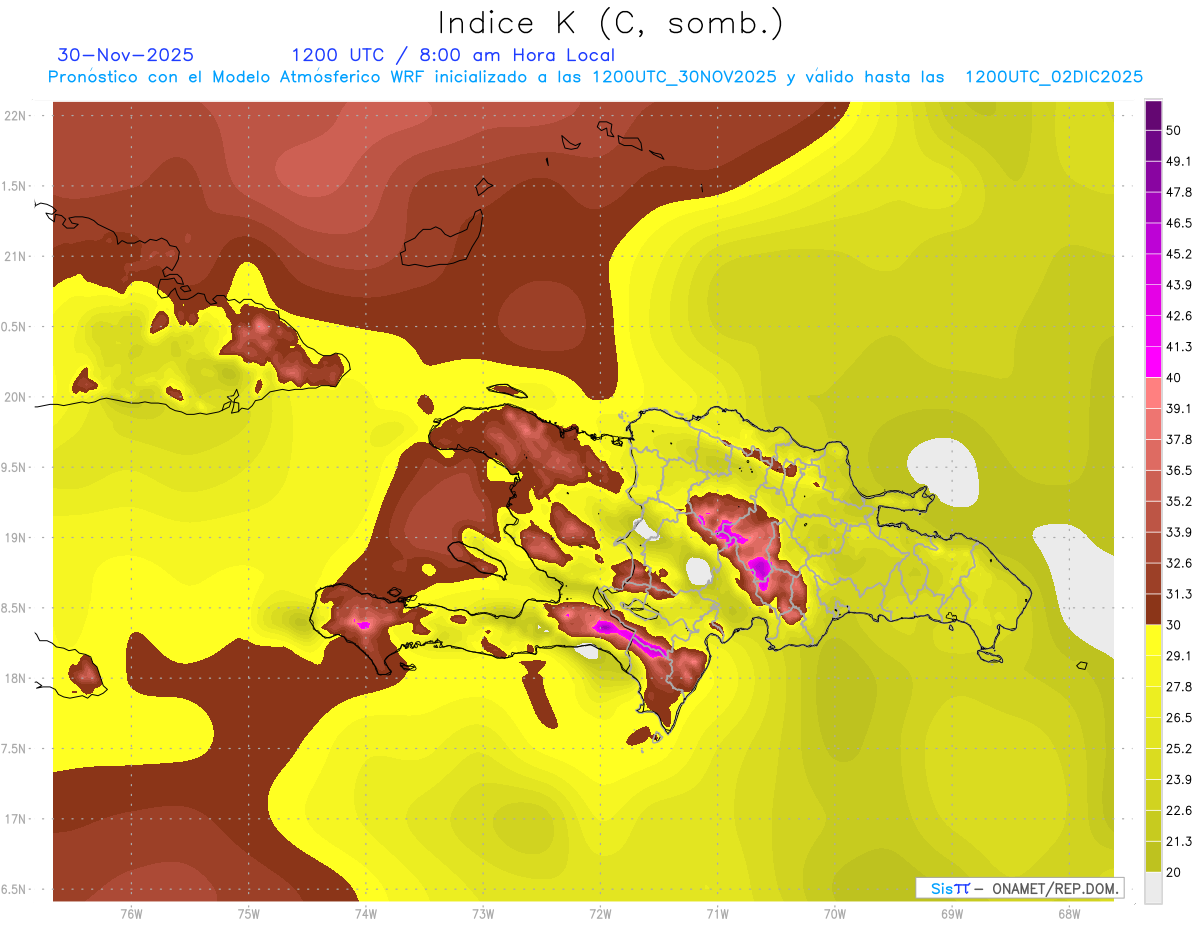
Task: Select the magenta swatch between 40 and 41.3
Action: pyautogui.click(x=1154, y=362)
